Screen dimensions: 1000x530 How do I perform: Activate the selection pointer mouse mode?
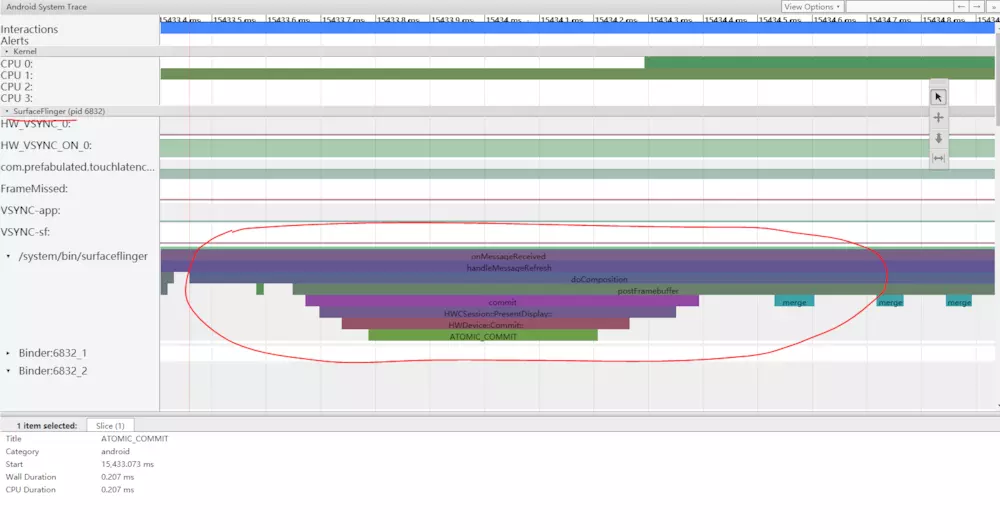pos(938,97)
